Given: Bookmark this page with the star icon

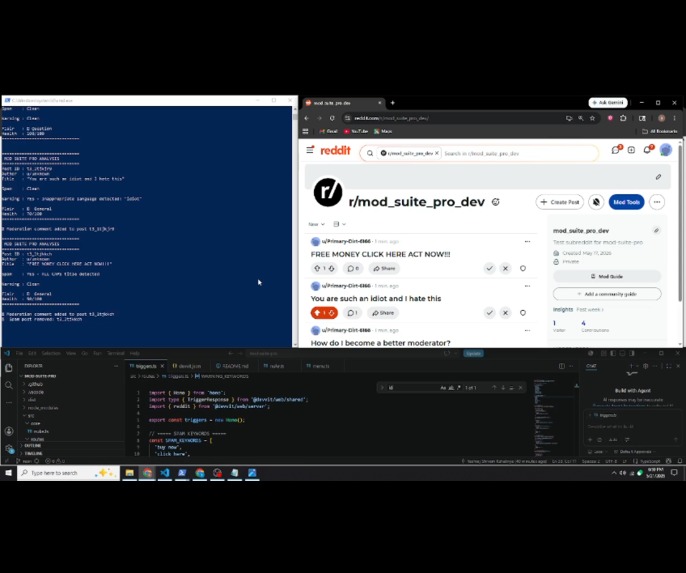Looking at the screenshot, I should tap(592, 118).
